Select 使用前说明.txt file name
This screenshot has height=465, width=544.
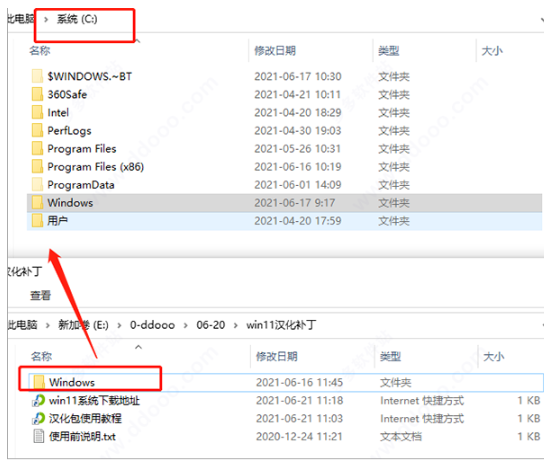(x=83, y=437)
